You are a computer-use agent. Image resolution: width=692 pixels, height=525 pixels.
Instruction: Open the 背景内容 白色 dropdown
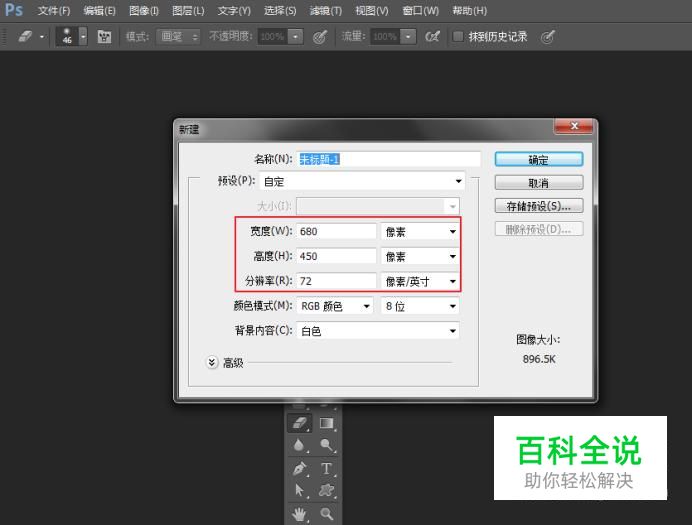pos(378,331)
